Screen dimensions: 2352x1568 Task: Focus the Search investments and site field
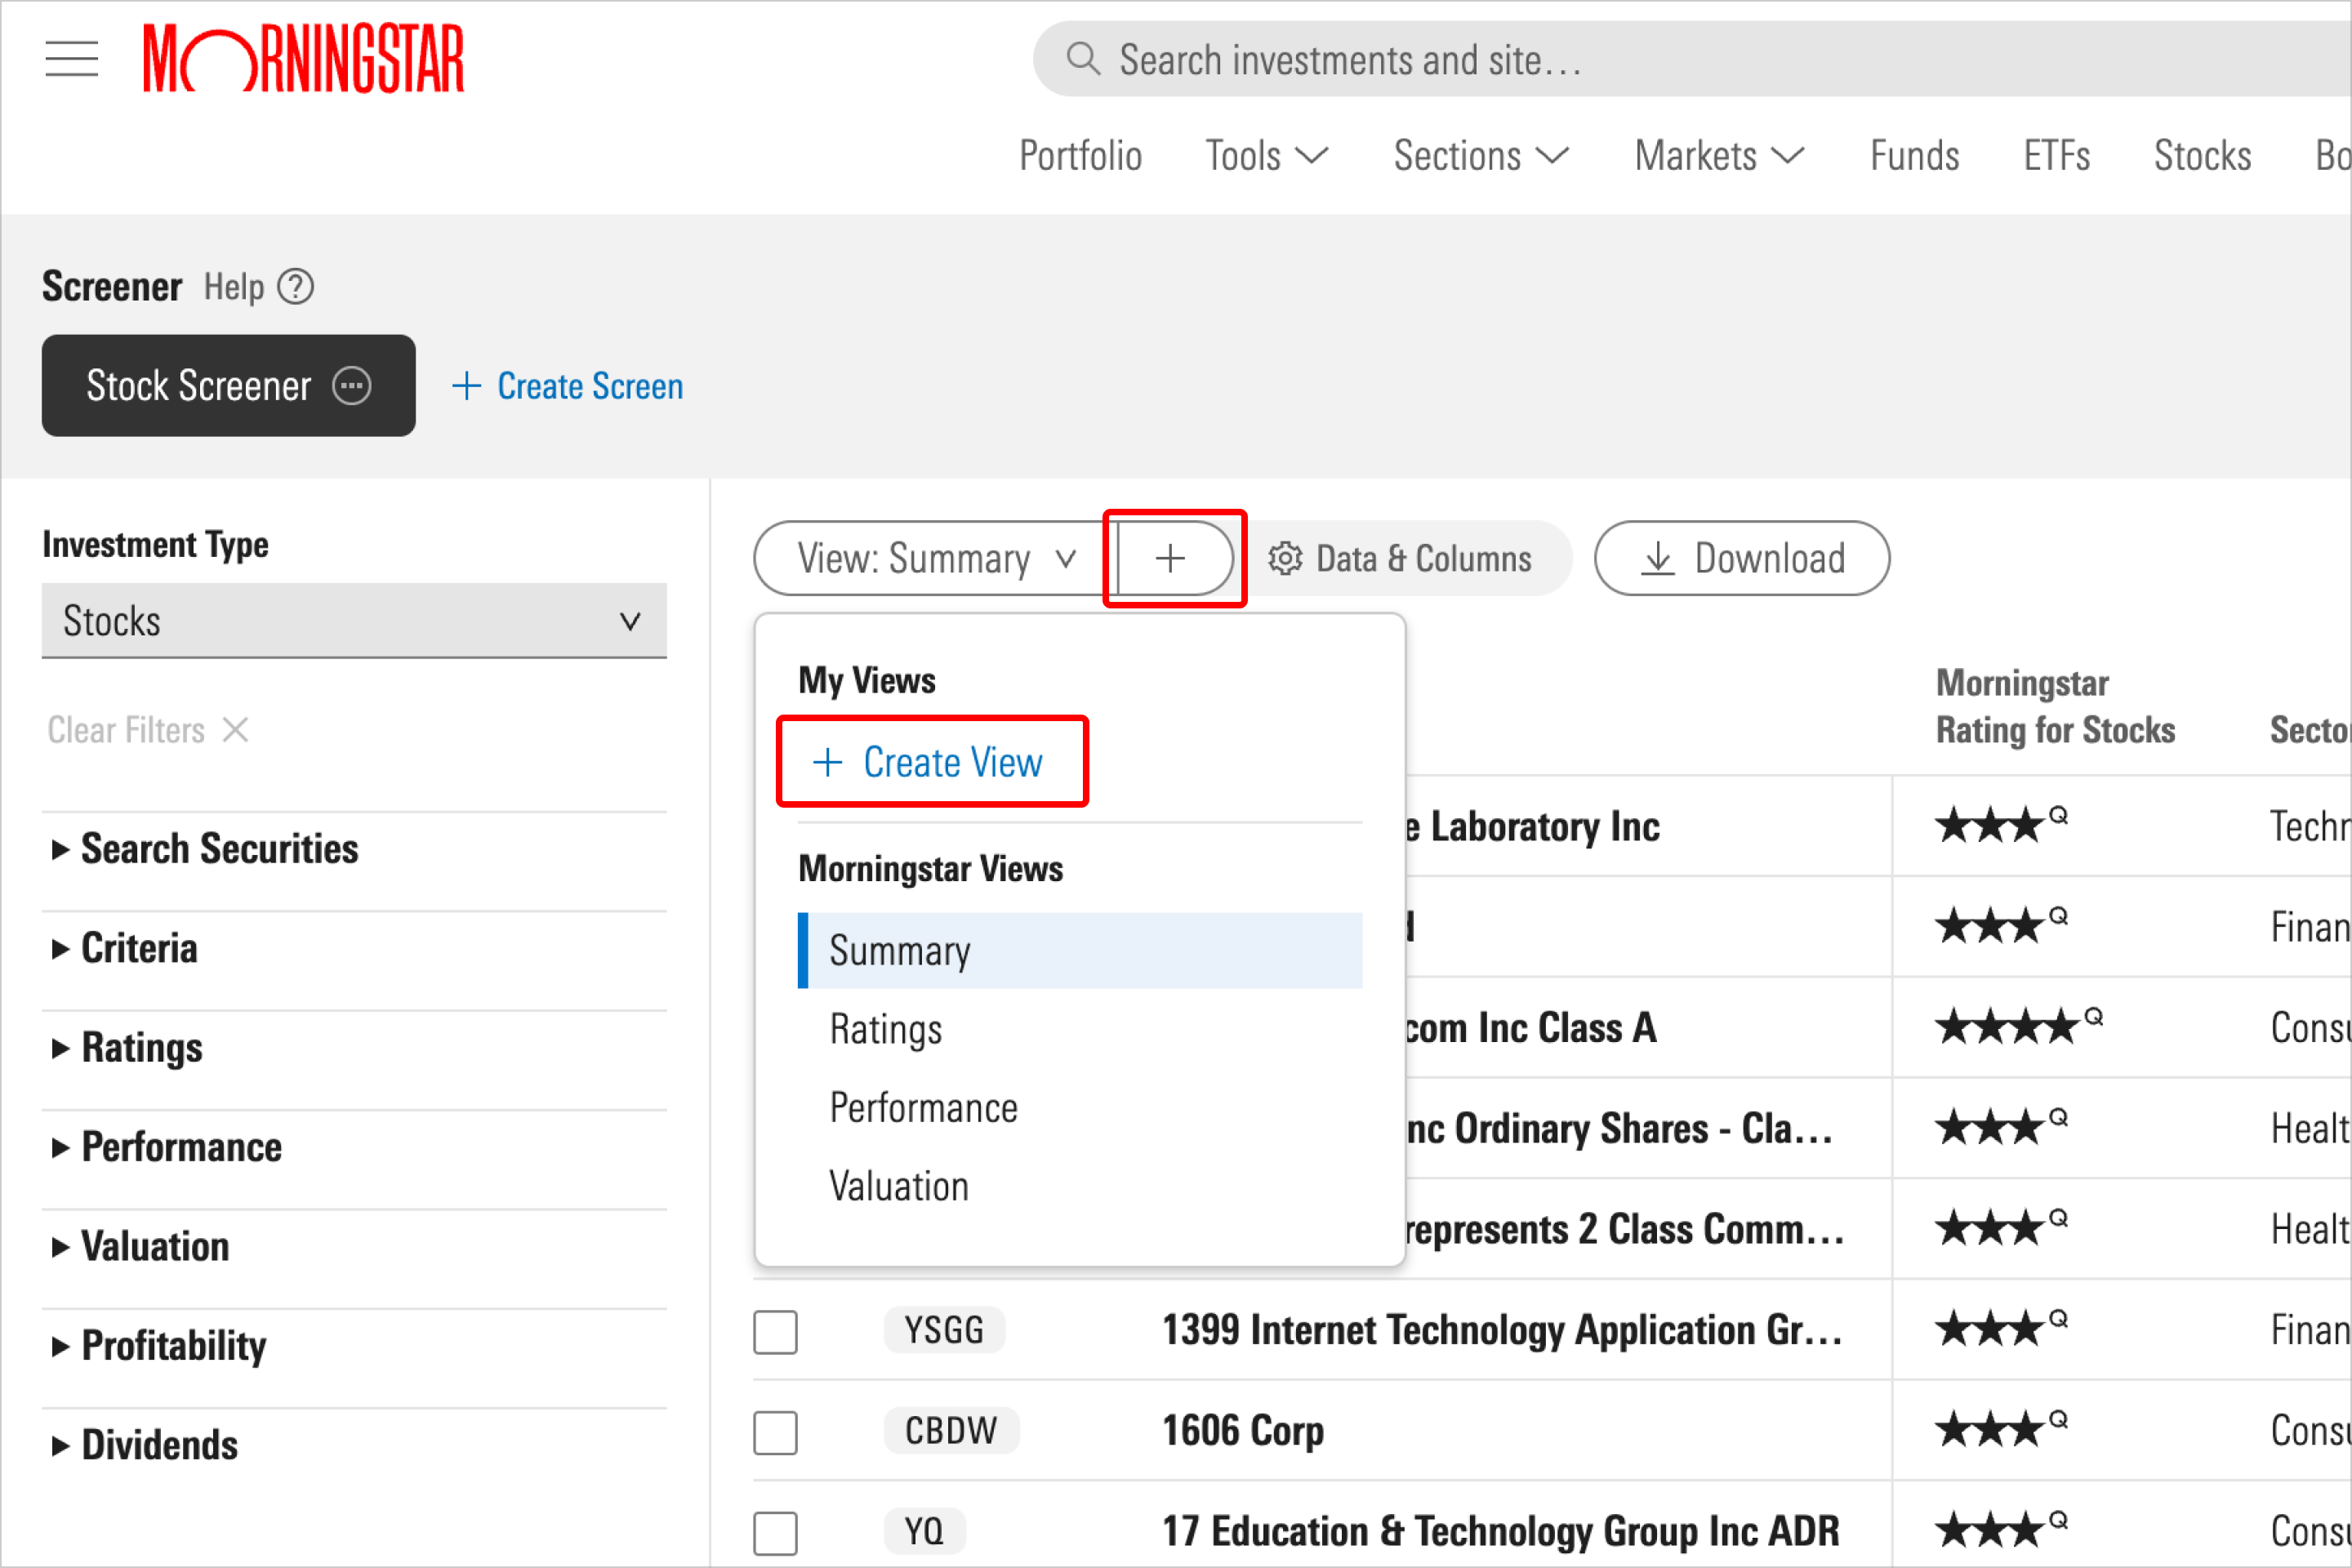pos(1691,59)
